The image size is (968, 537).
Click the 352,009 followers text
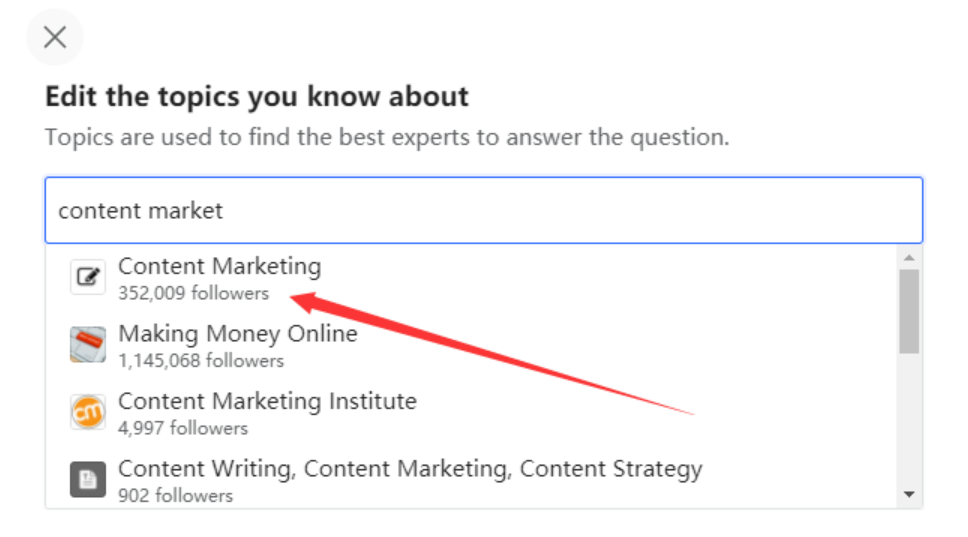[194, 293]
